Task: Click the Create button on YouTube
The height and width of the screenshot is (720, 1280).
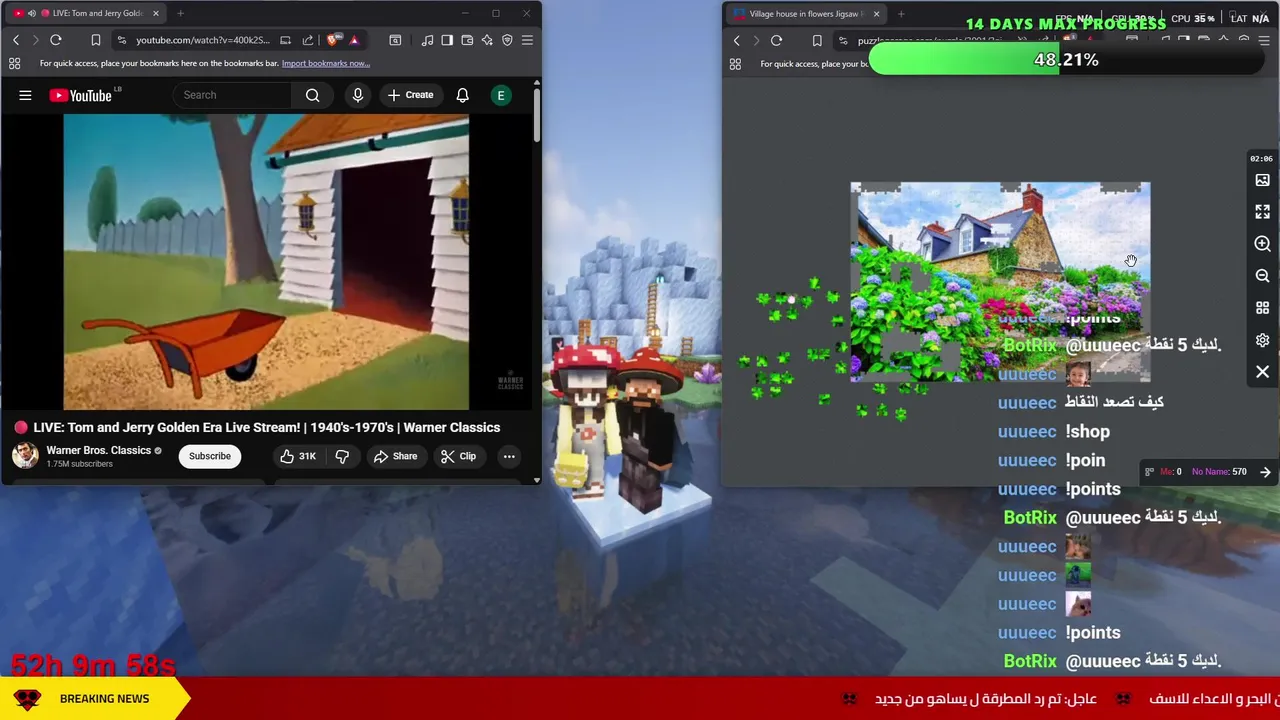Action: click(411, 95)
